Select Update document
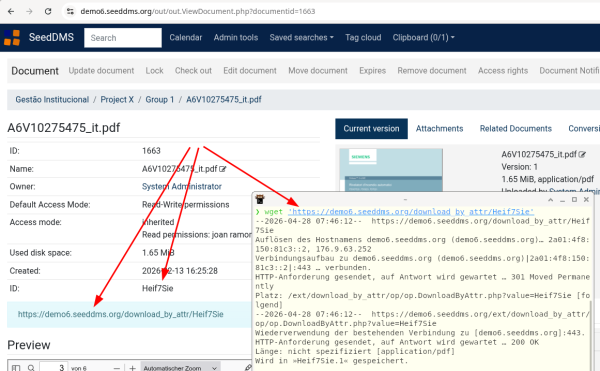 (x=101, y=71)
